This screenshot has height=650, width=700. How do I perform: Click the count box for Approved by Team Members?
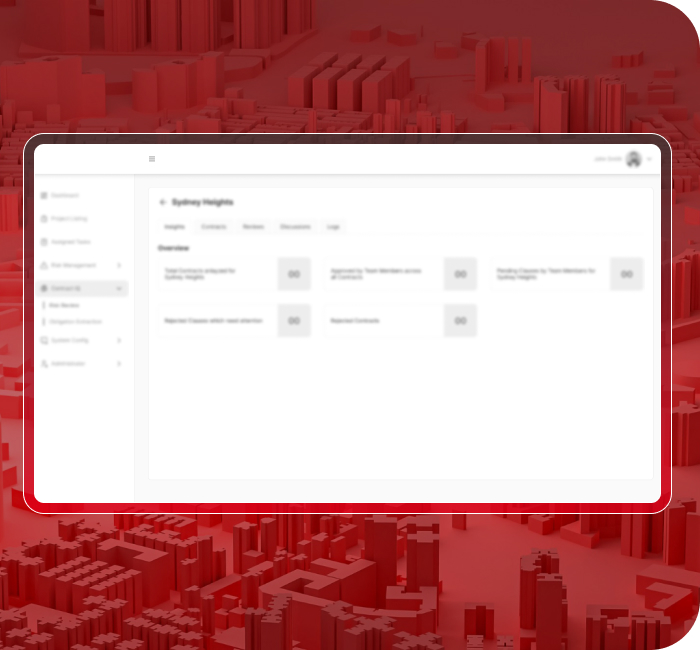pyautogui.click(x=460, y=274)
